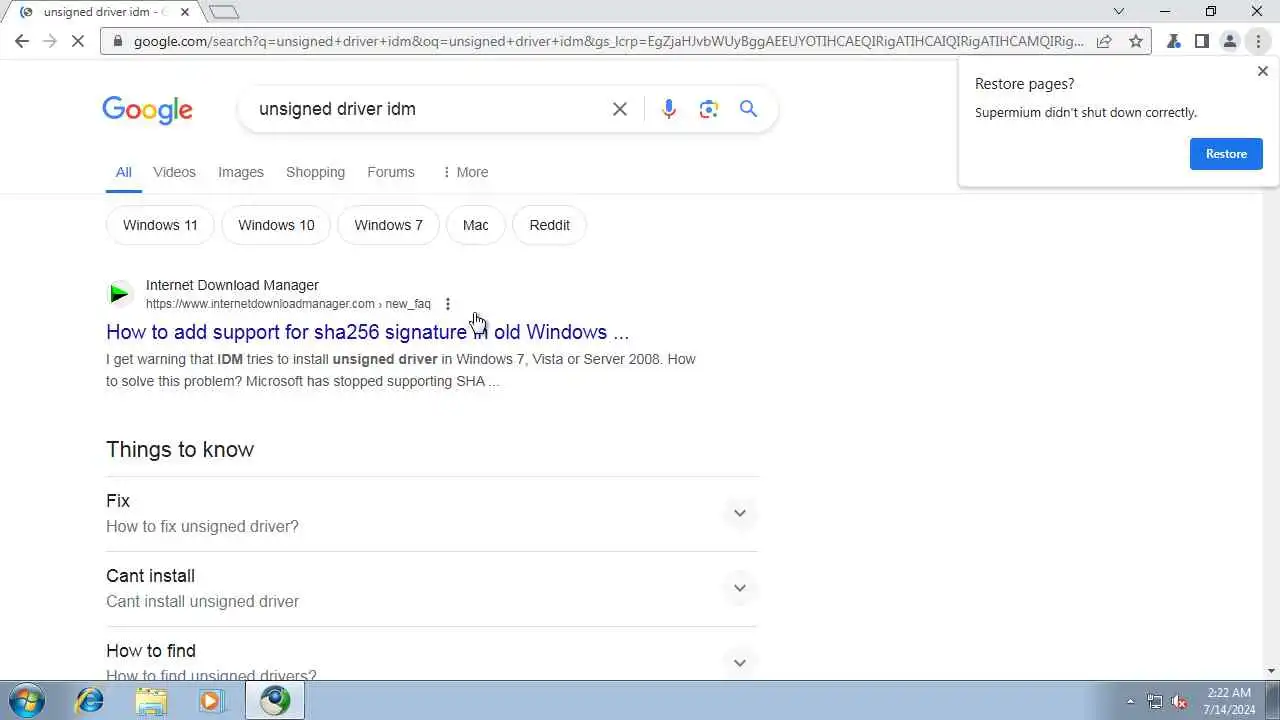Open the browser three-dot menu
This screenshot has width=1280, height=720.
tap(1258, 41)
